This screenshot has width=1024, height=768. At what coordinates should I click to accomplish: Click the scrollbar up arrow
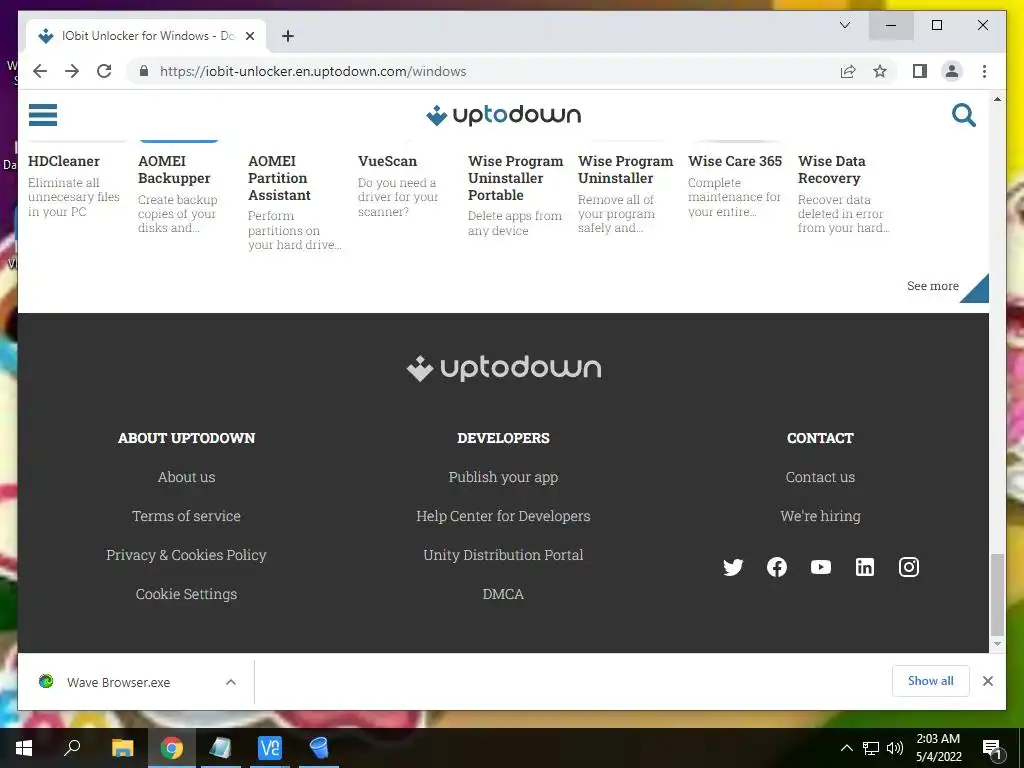[x=997, y=99]
